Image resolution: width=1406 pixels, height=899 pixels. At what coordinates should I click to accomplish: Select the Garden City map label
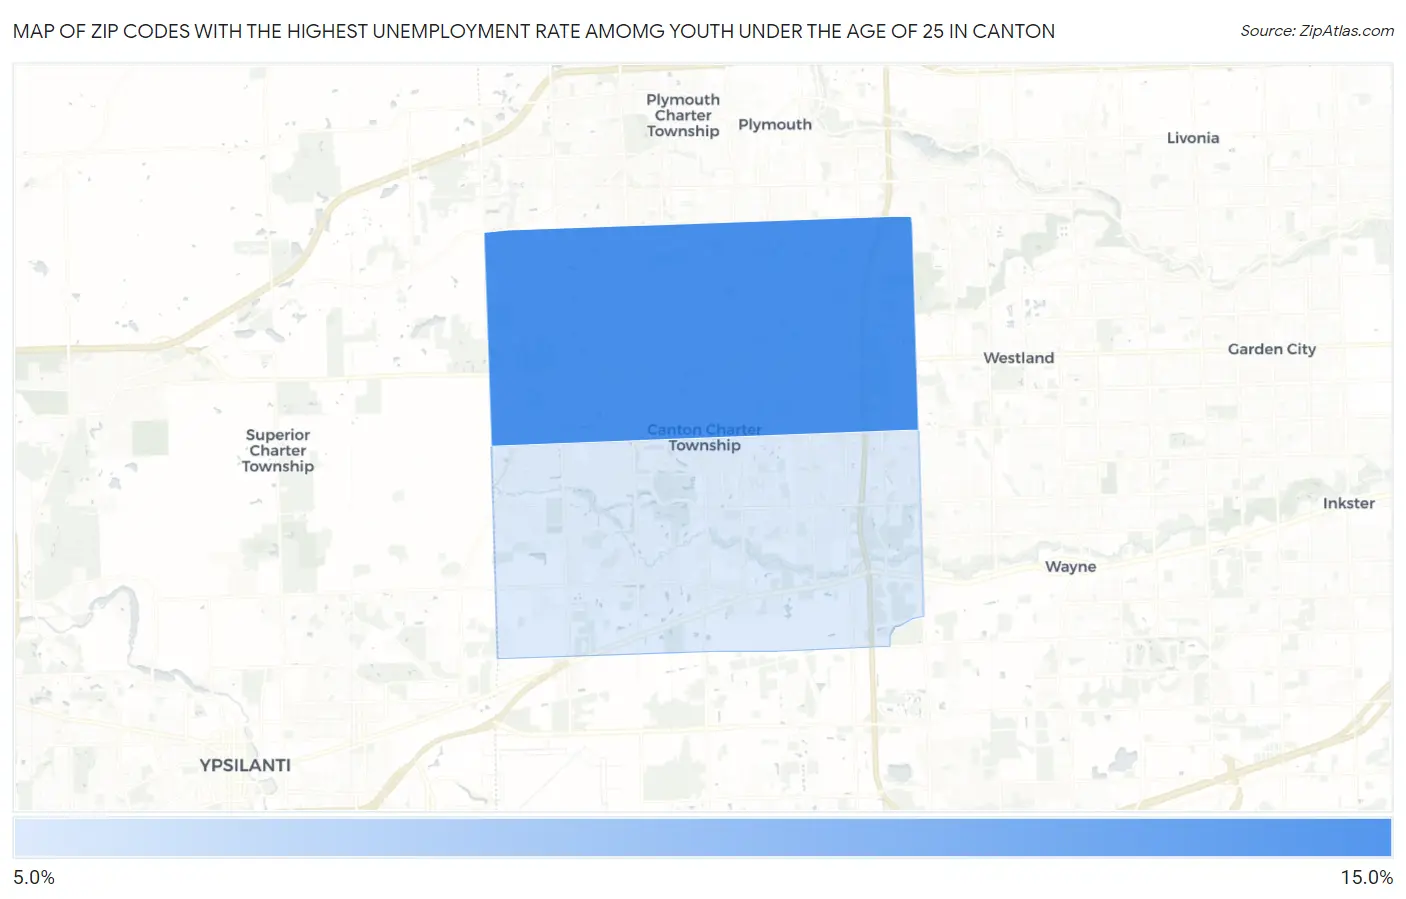[1272, 349]
